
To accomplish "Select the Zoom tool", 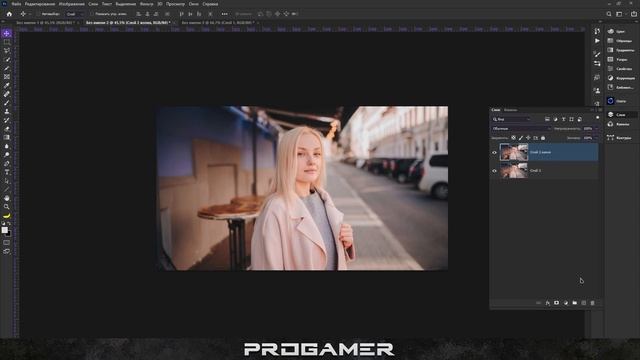I will tap(7, 207).
